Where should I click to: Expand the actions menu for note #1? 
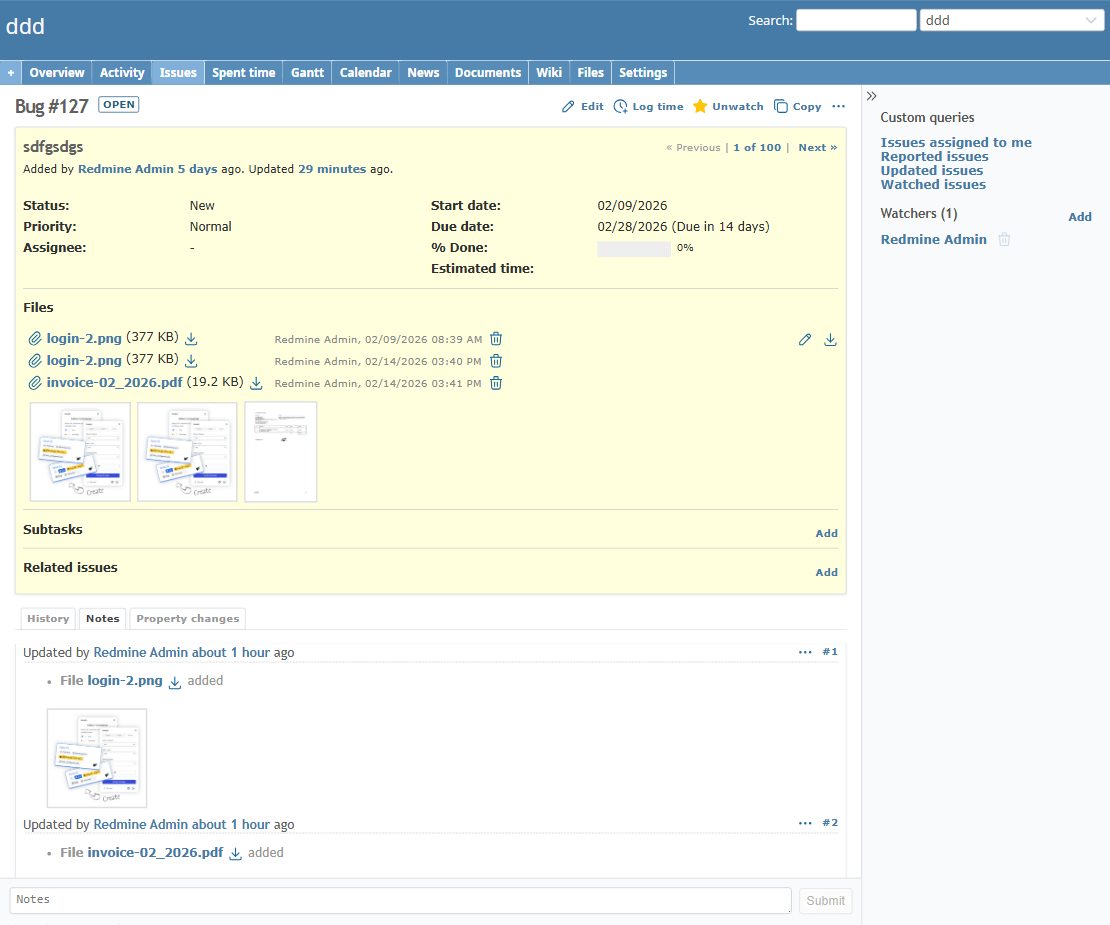pyautogui.click(x=805, y=652)
